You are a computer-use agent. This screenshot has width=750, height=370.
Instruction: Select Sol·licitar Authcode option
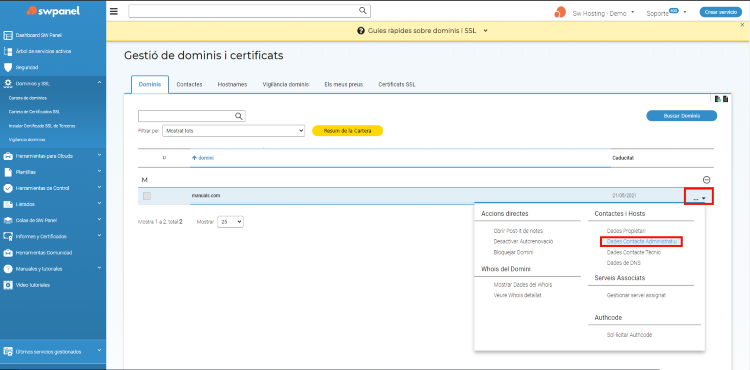[629, 335]
